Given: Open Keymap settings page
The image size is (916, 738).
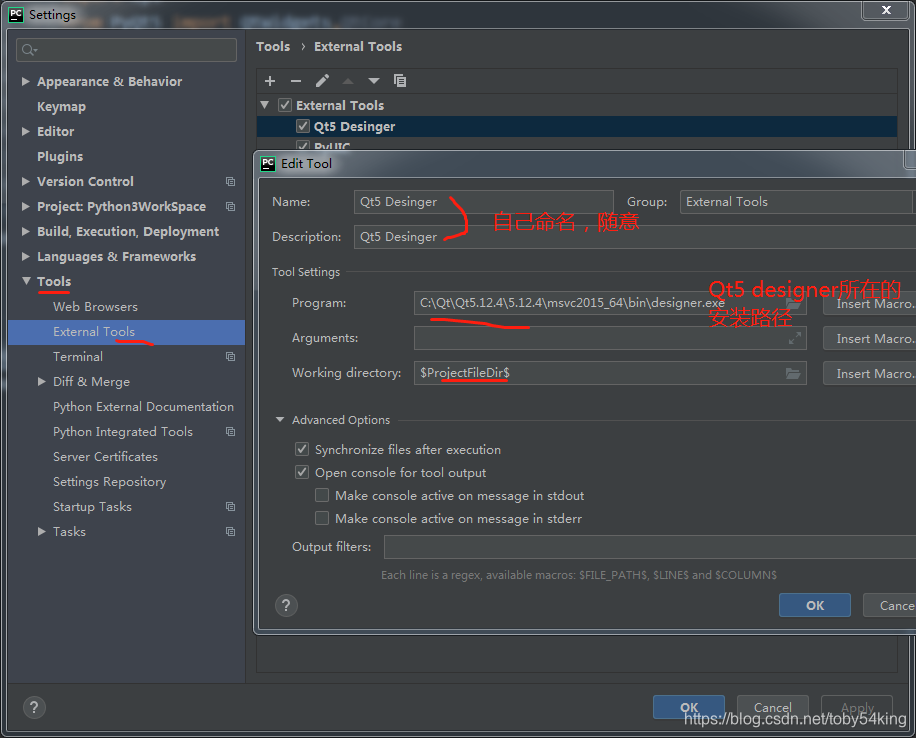Looking at the screenshot, I should 61,106.
